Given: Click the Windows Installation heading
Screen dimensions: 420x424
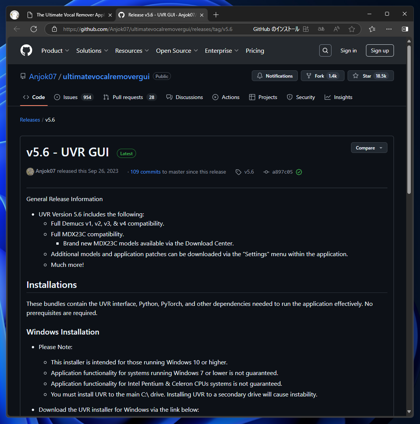Looking at the screenshot, I should click(x=63, y=332).
